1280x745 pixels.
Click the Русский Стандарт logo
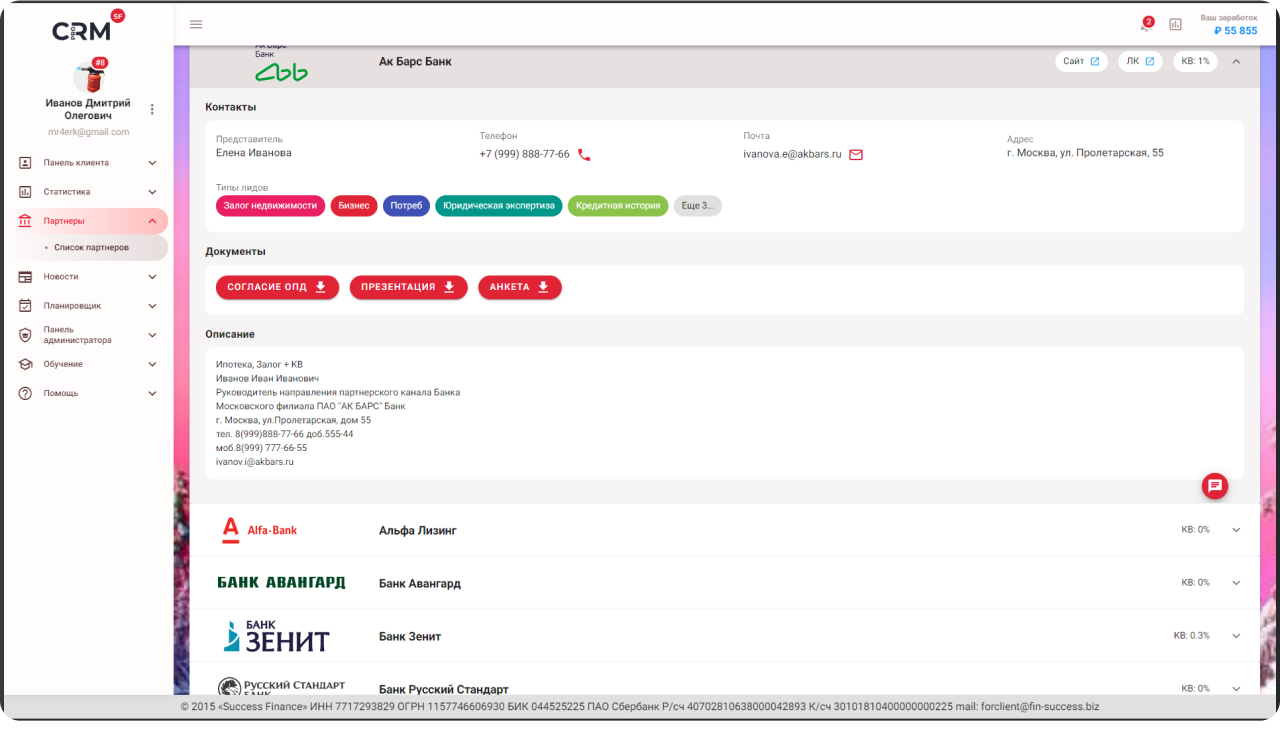(x=281, y=686)
